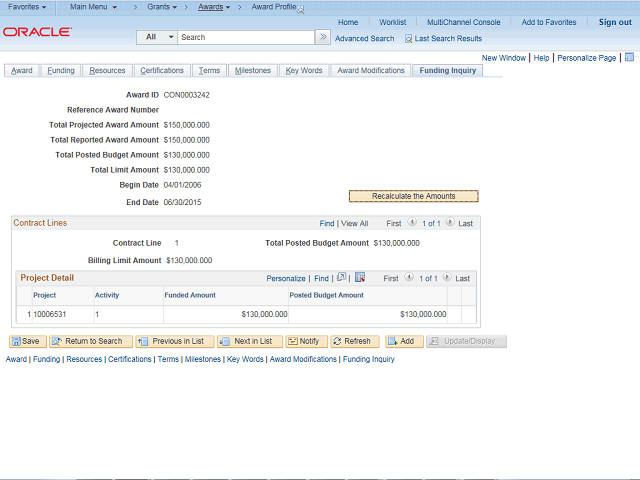Open the Favorites dropdown menu

pos(27,7)
